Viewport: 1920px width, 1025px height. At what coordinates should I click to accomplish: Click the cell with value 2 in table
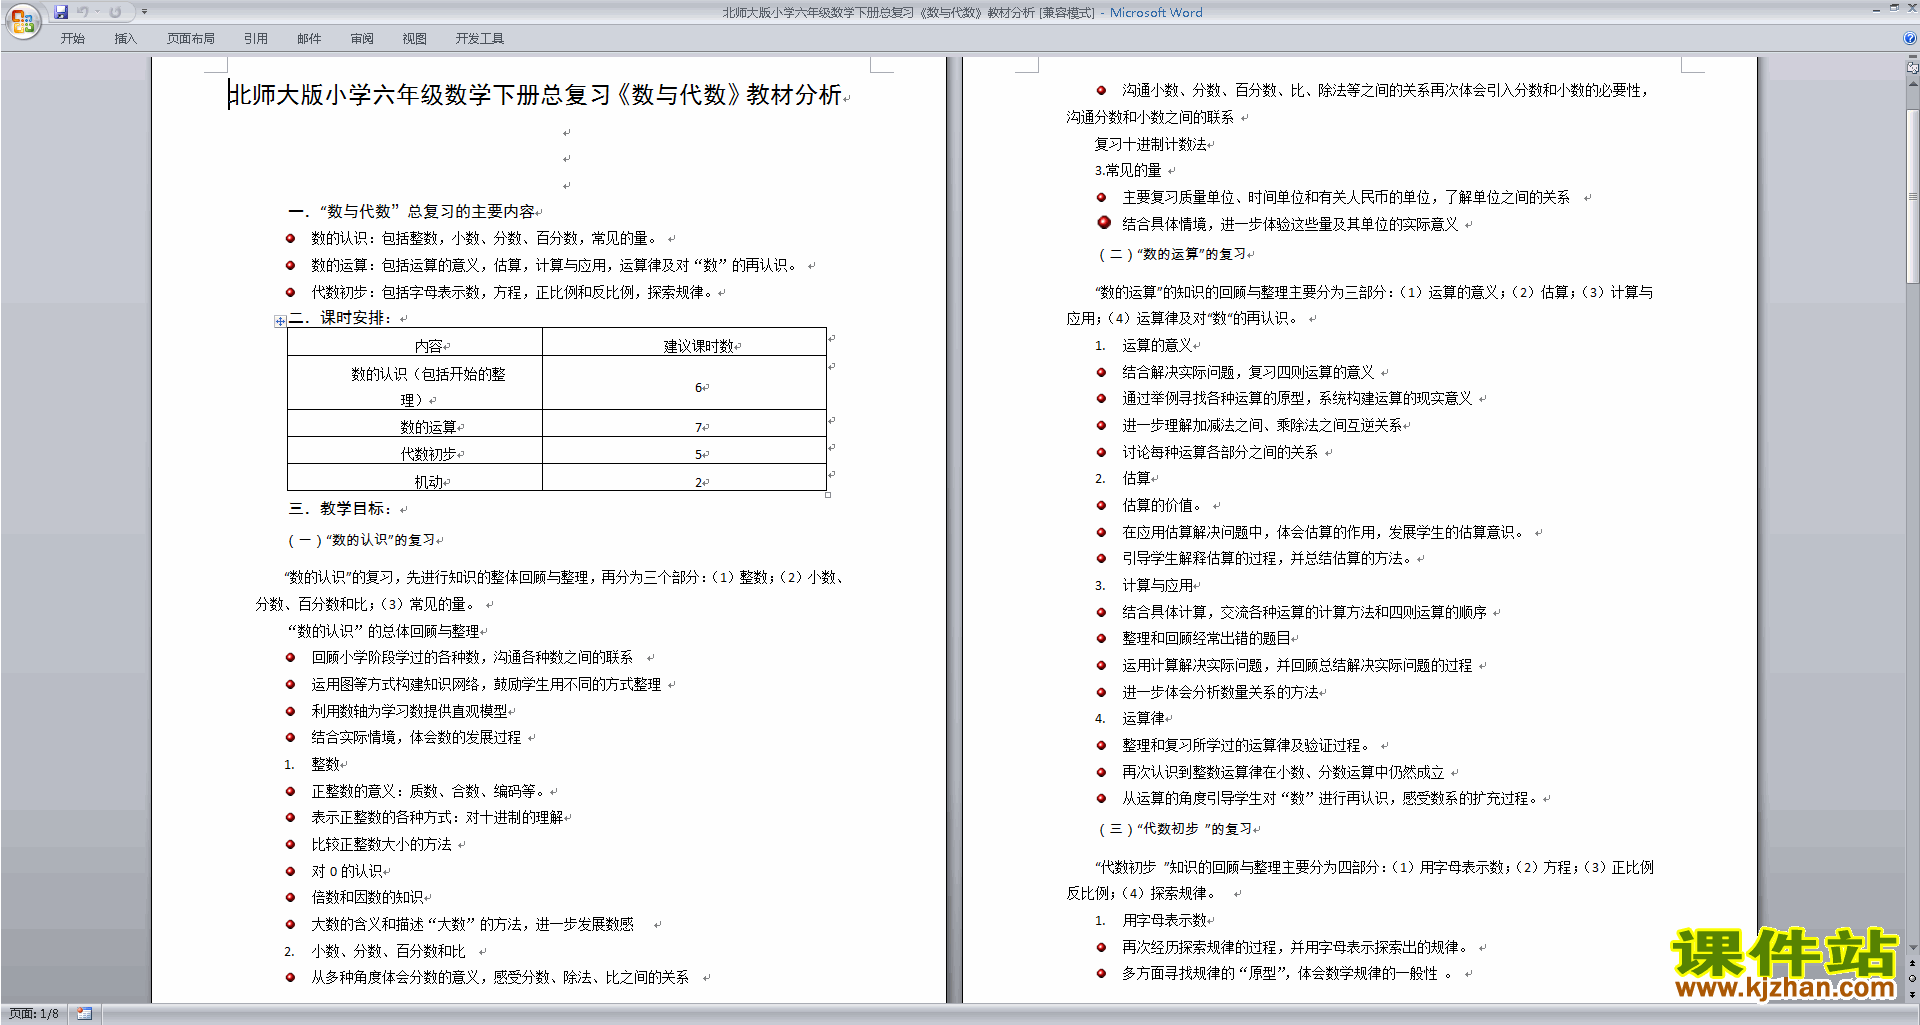pyautogui.click(x=684, y=478)
